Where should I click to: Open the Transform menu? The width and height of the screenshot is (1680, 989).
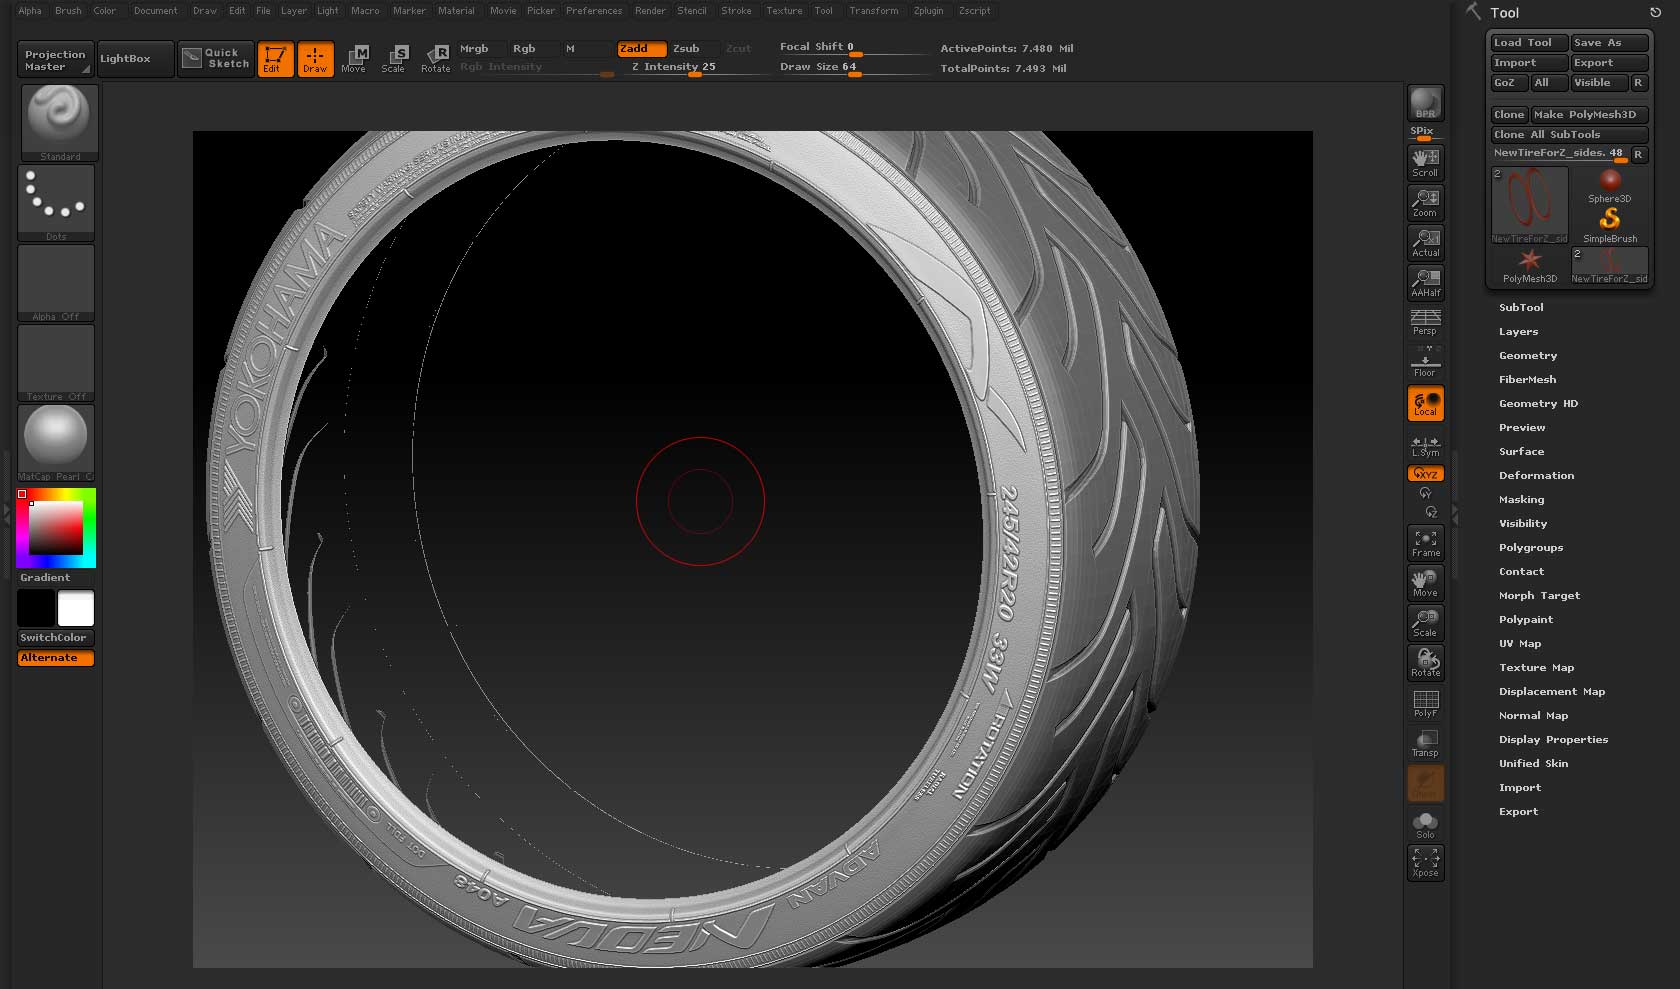[x=874, y=11]
